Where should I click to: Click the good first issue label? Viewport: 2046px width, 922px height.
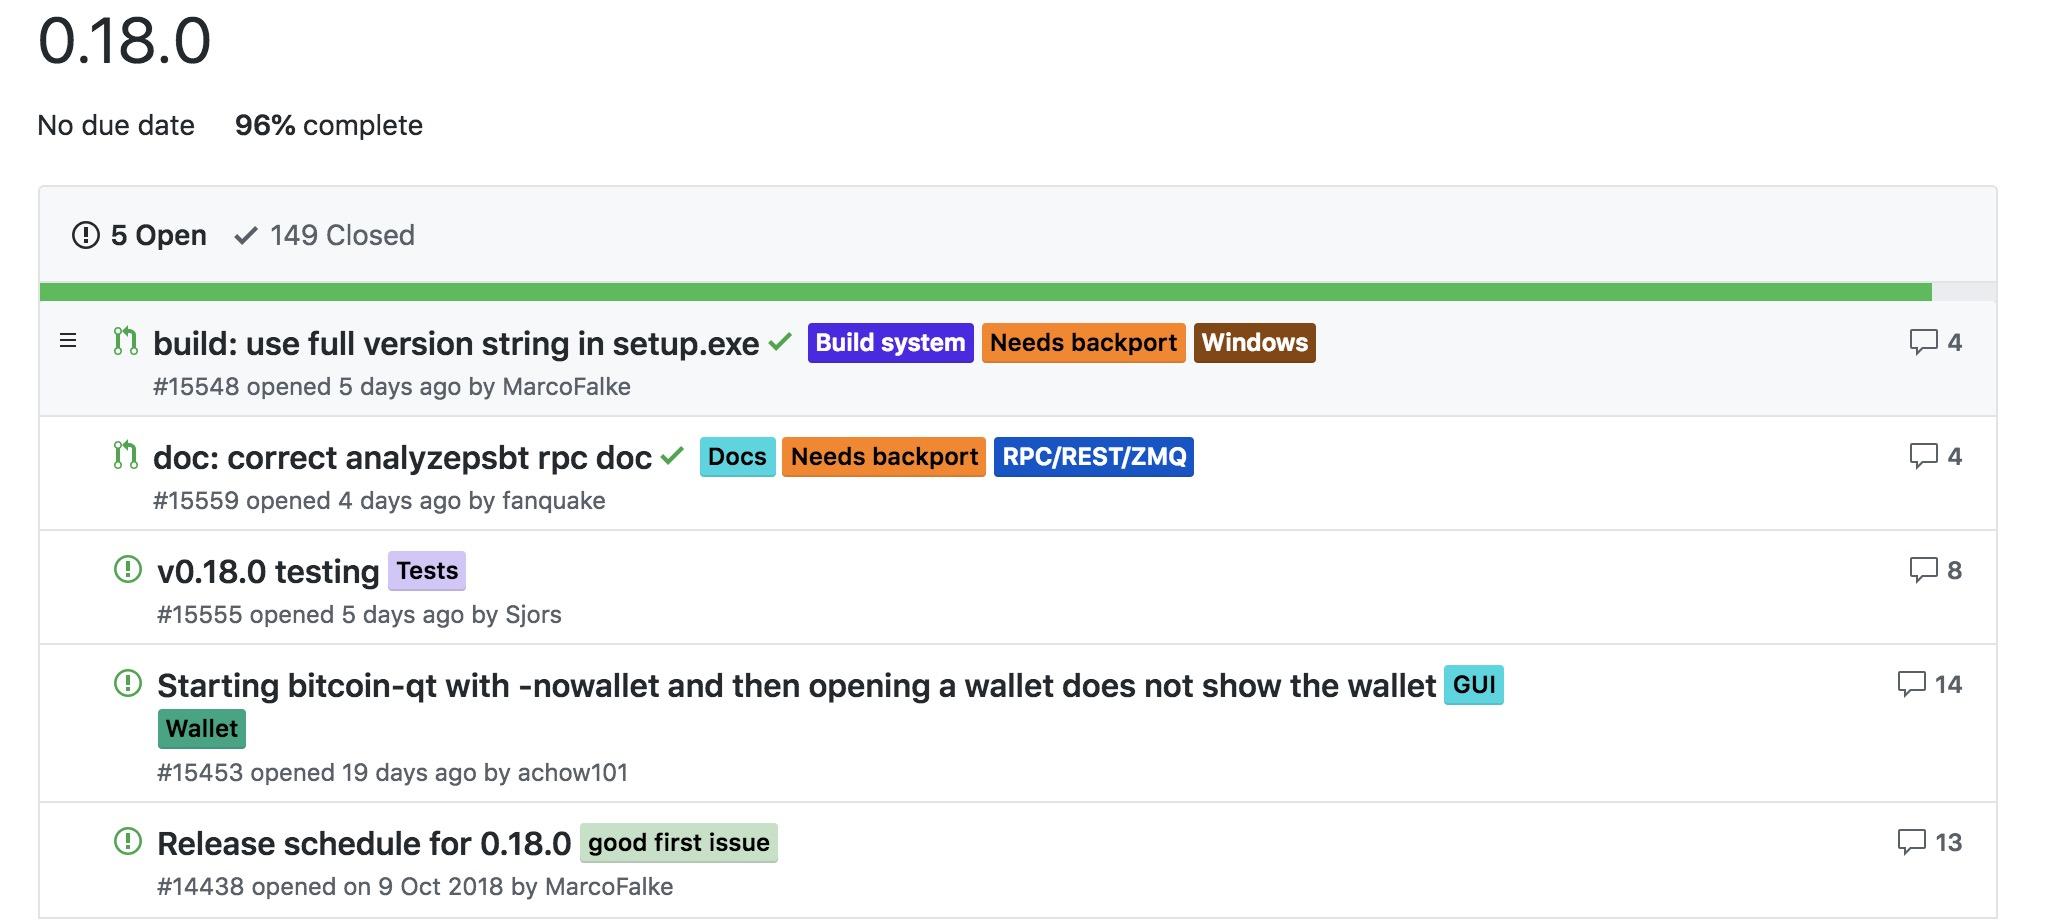pos(679,843)
